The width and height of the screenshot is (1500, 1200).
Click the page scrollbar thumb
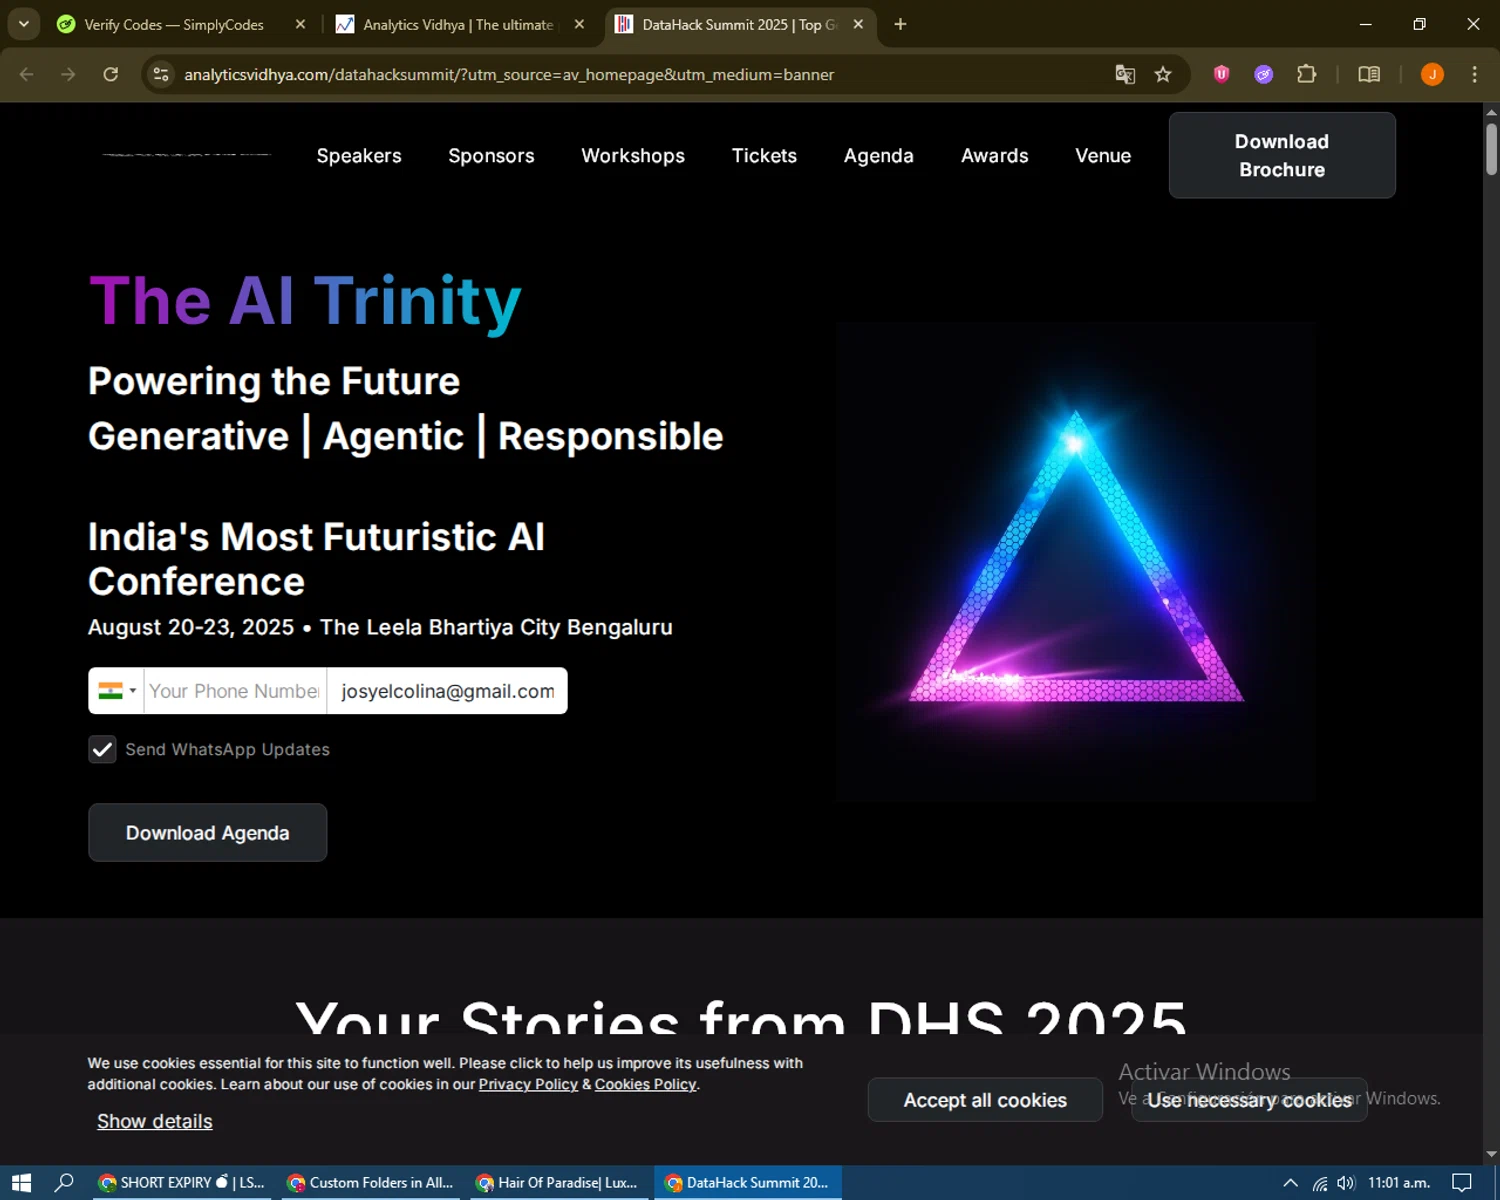click(1491, 148)
